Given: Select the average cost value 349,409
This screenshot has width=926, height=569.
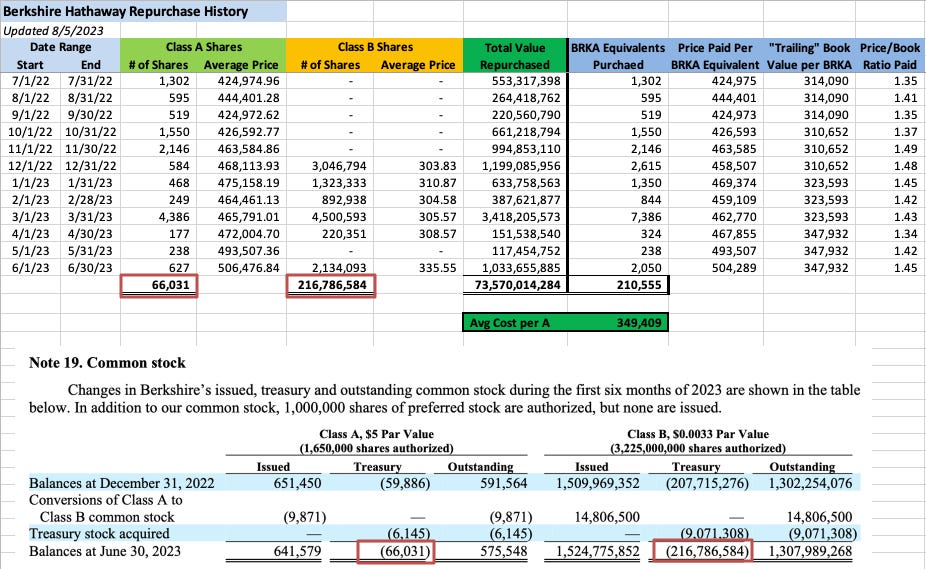Looking at the screenshot, I should coord(638,323).
